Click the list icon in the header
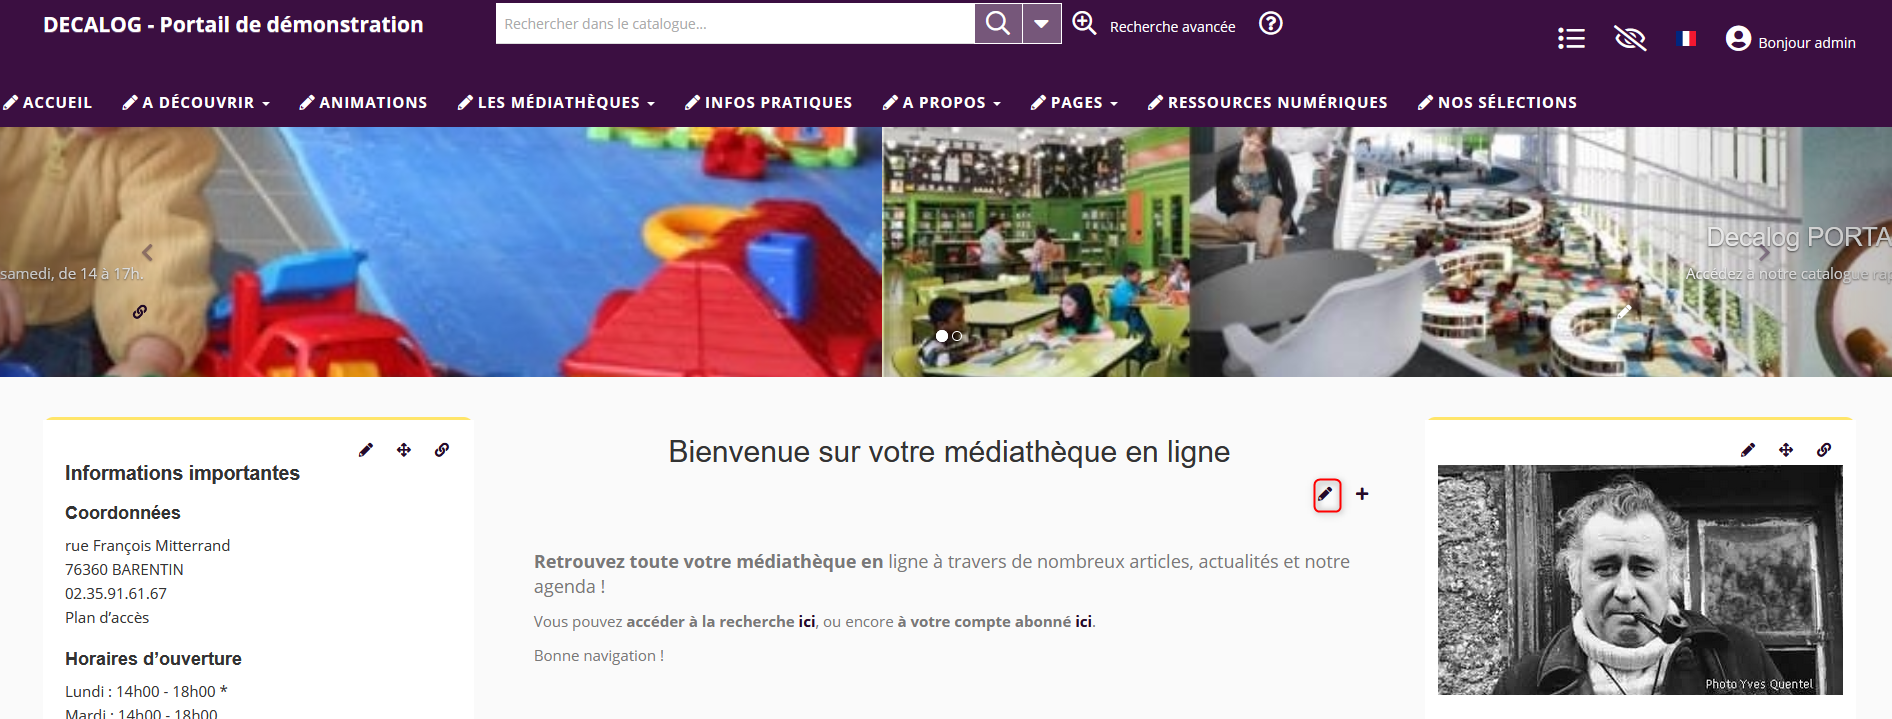Viewport: 1892px width, 719px height. point(1571,39)
